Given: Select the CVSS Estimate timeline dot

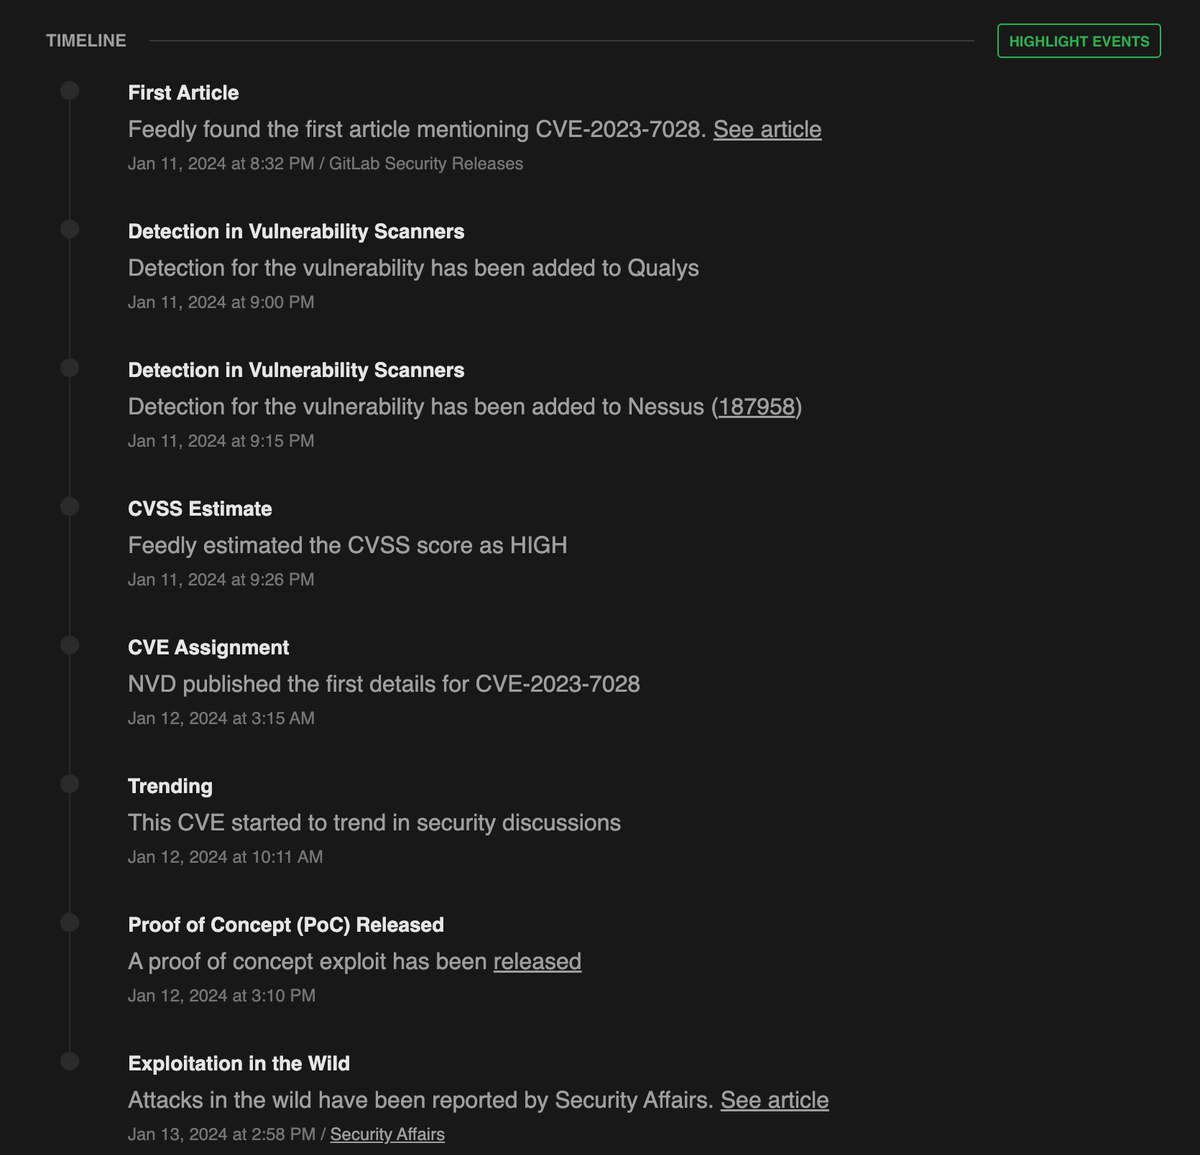Looking at the screenshot, I should coord(69,506).
